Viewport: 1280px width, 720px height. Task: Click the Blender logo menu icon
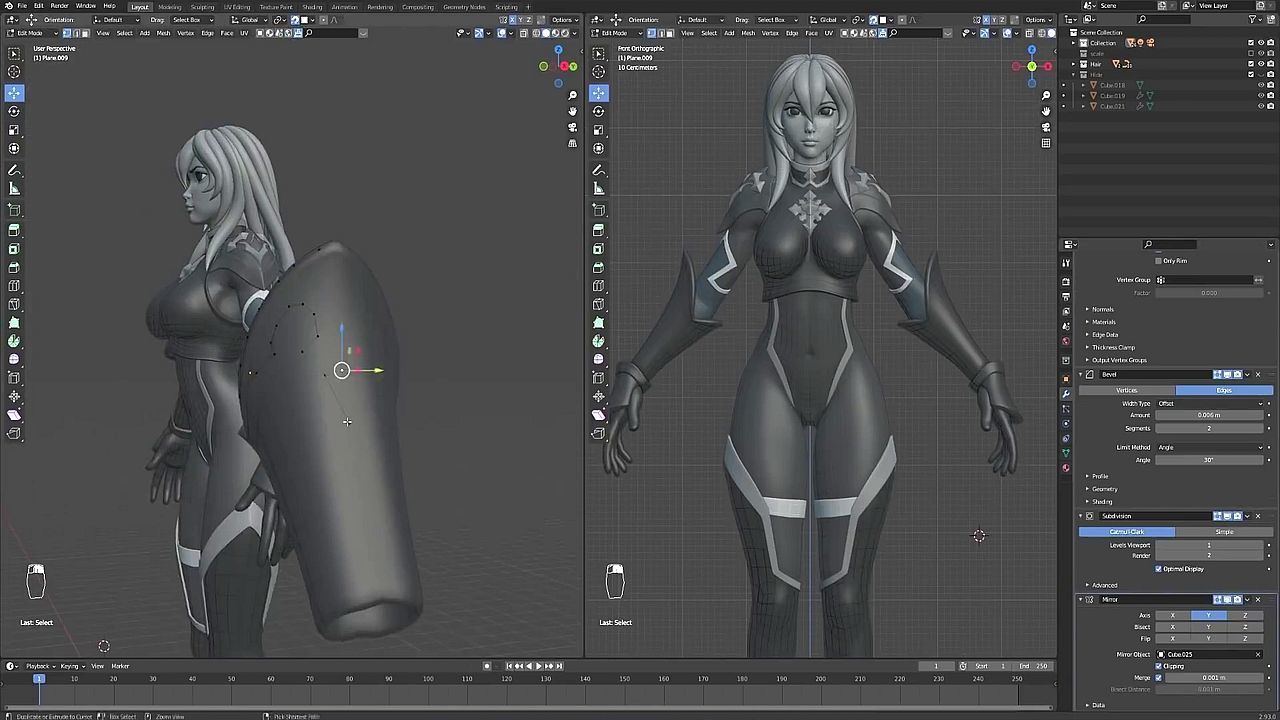(x=7, y=6)
